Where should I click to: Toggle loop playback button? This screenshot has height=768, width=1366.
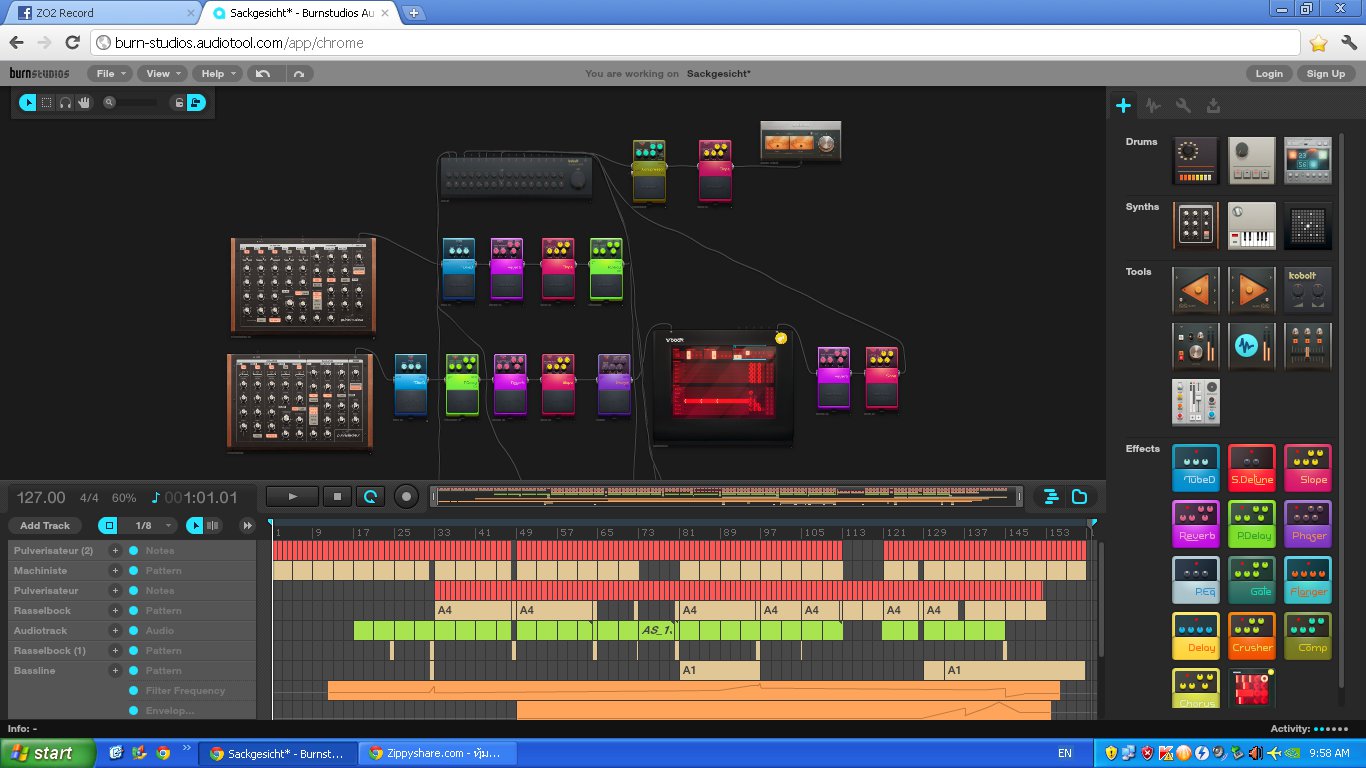click(370, 496)
